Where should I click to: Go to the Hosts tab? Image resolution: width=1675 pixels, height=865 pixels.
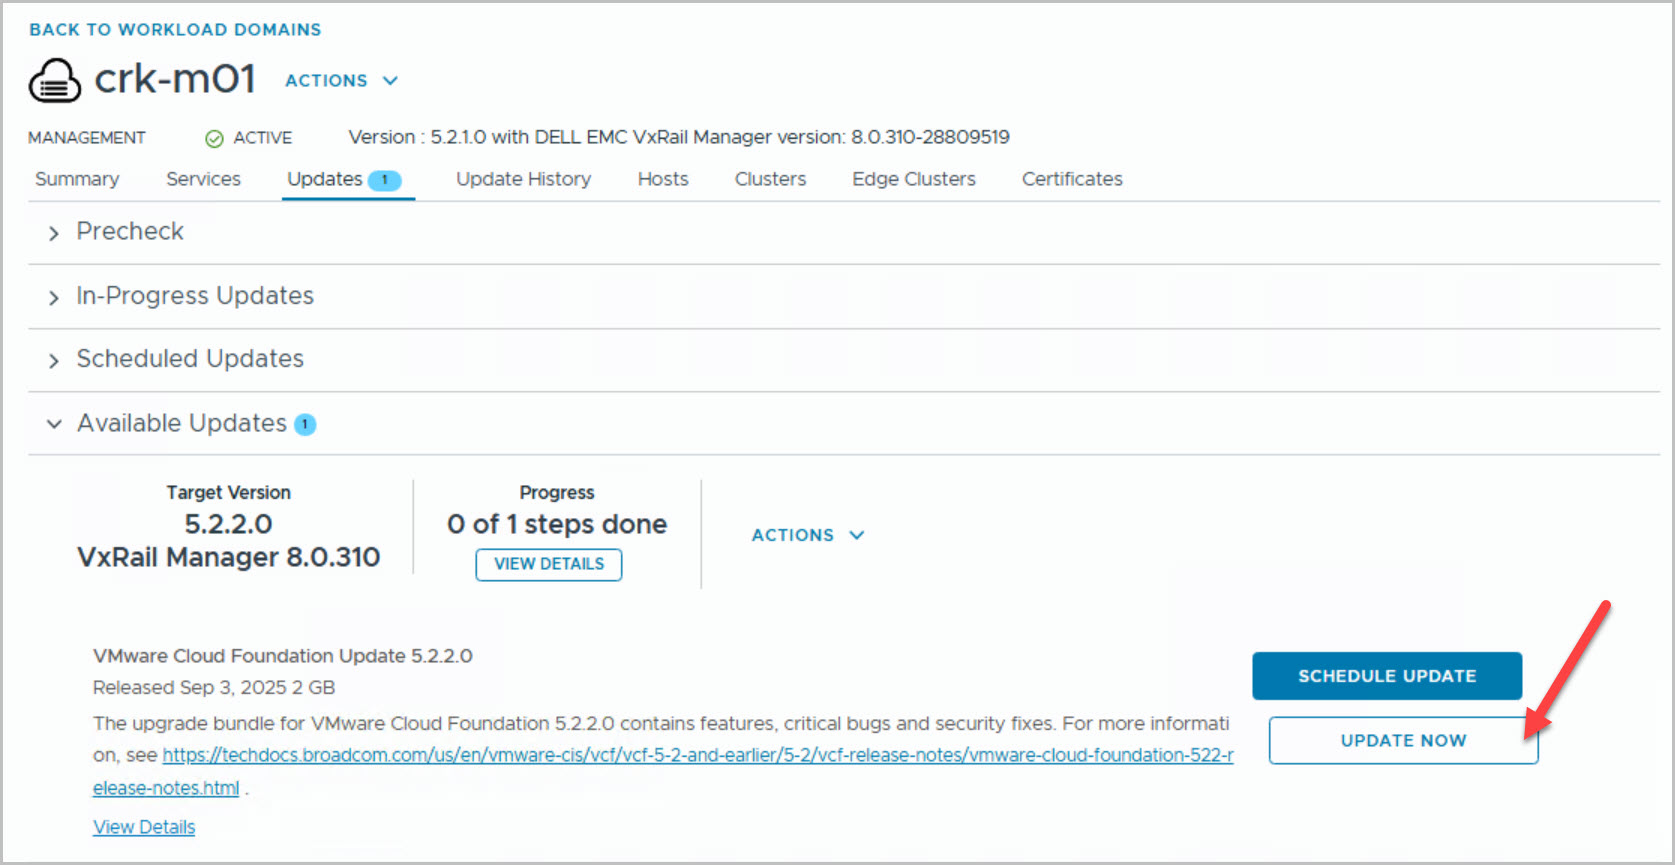pyautogui.click(x=663, y=179)
